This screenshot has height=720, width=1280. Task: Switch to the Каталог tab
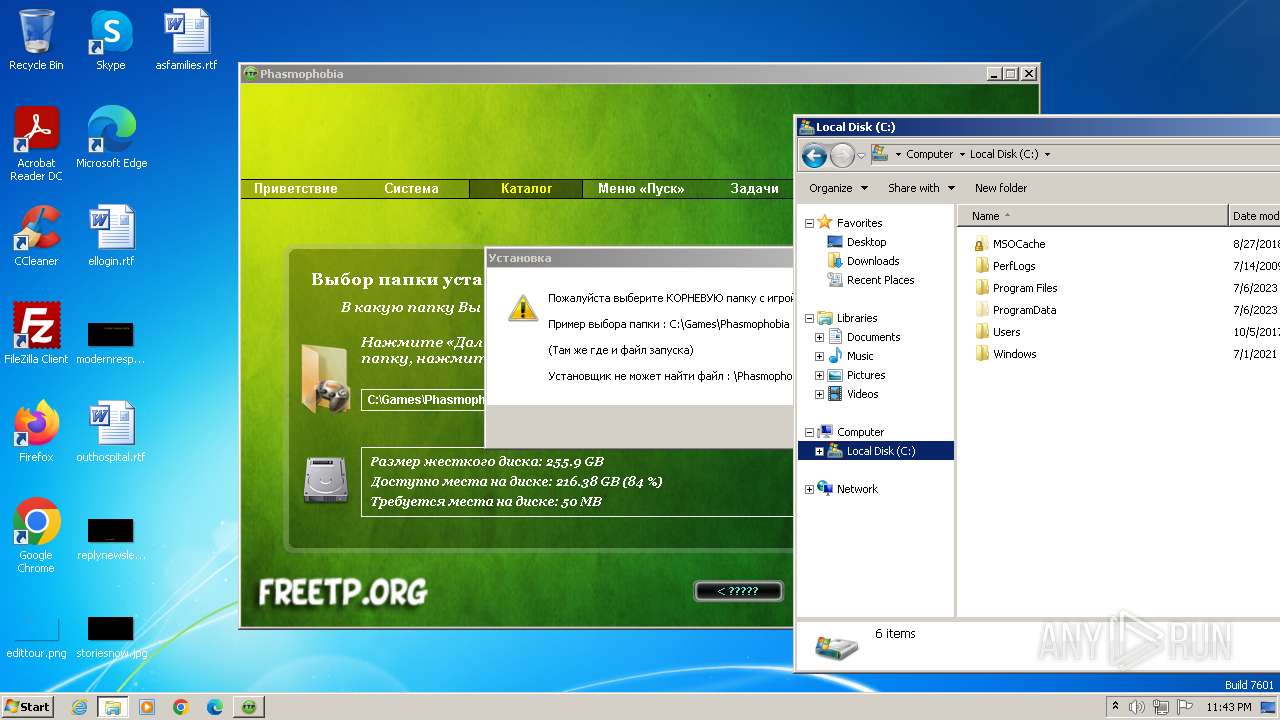pyautogui.click(x=526, y=188)
